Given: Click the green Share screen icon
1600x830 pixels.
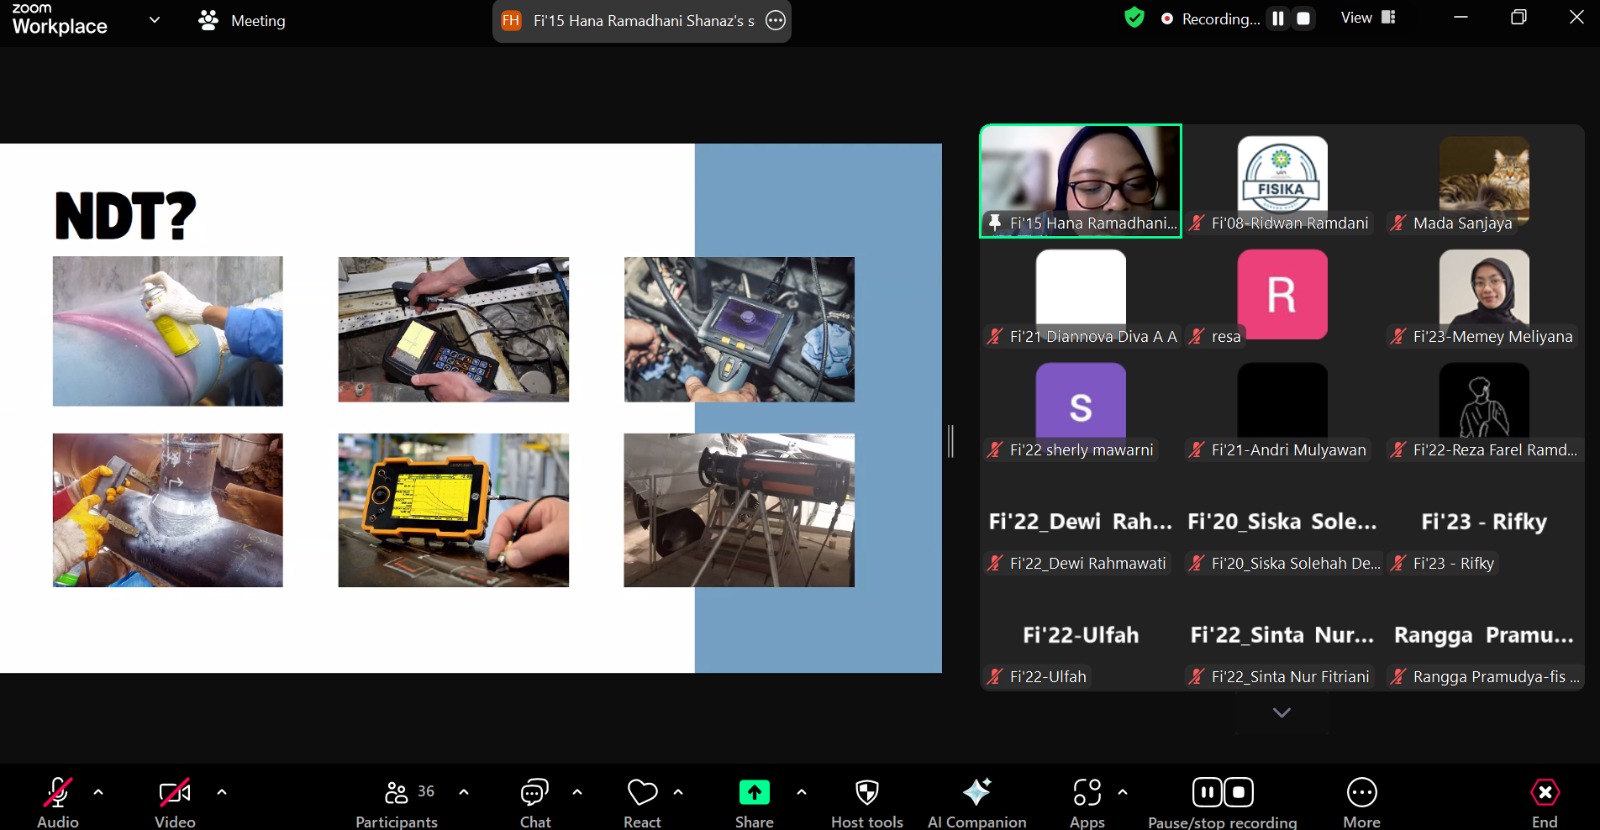Looking at the screenshot, I should [754, 793].
